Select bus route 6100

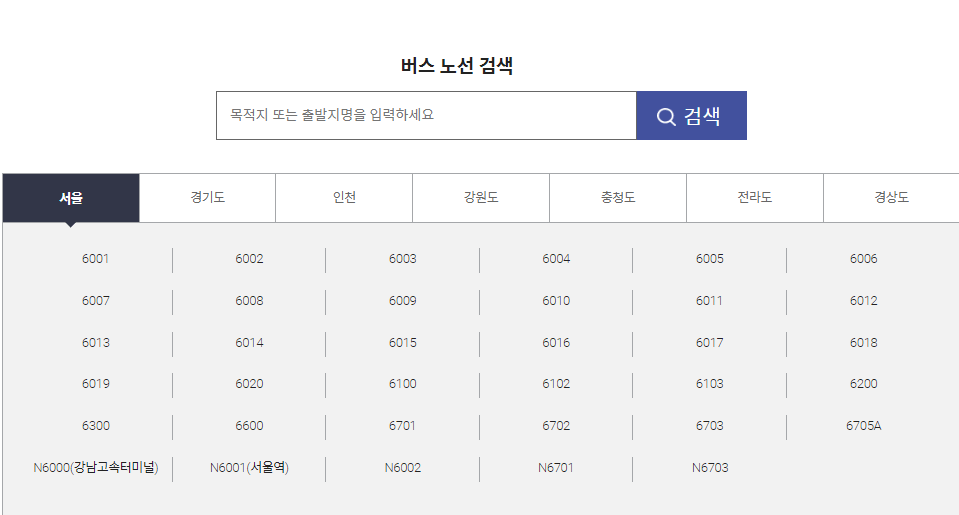pos(402,383)
